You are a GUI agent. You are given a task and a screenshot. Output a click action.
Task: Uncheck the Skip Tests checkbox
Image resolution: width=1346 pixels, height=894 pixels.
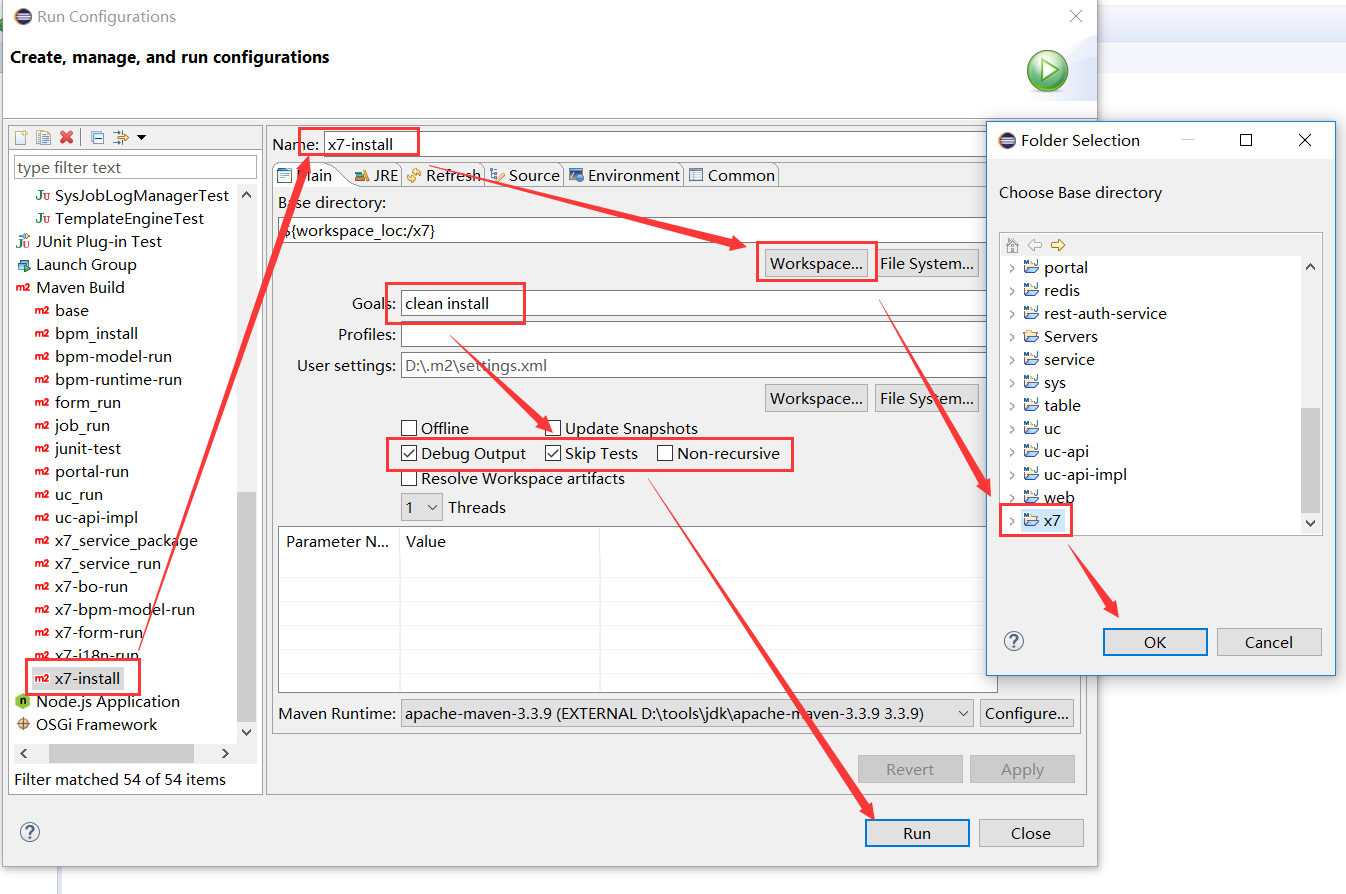(x=553, y=453)
